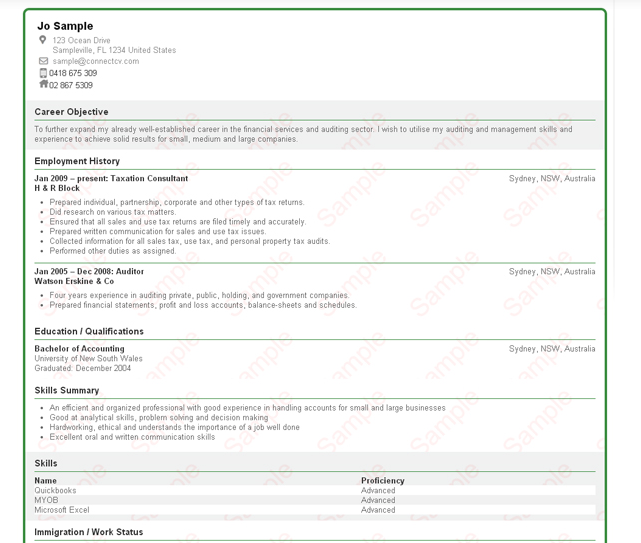This screenshot has height=543, width=641.
Task: Click Jan 2005 – Dec 2008: Auditor
Action: coord(89,272)
